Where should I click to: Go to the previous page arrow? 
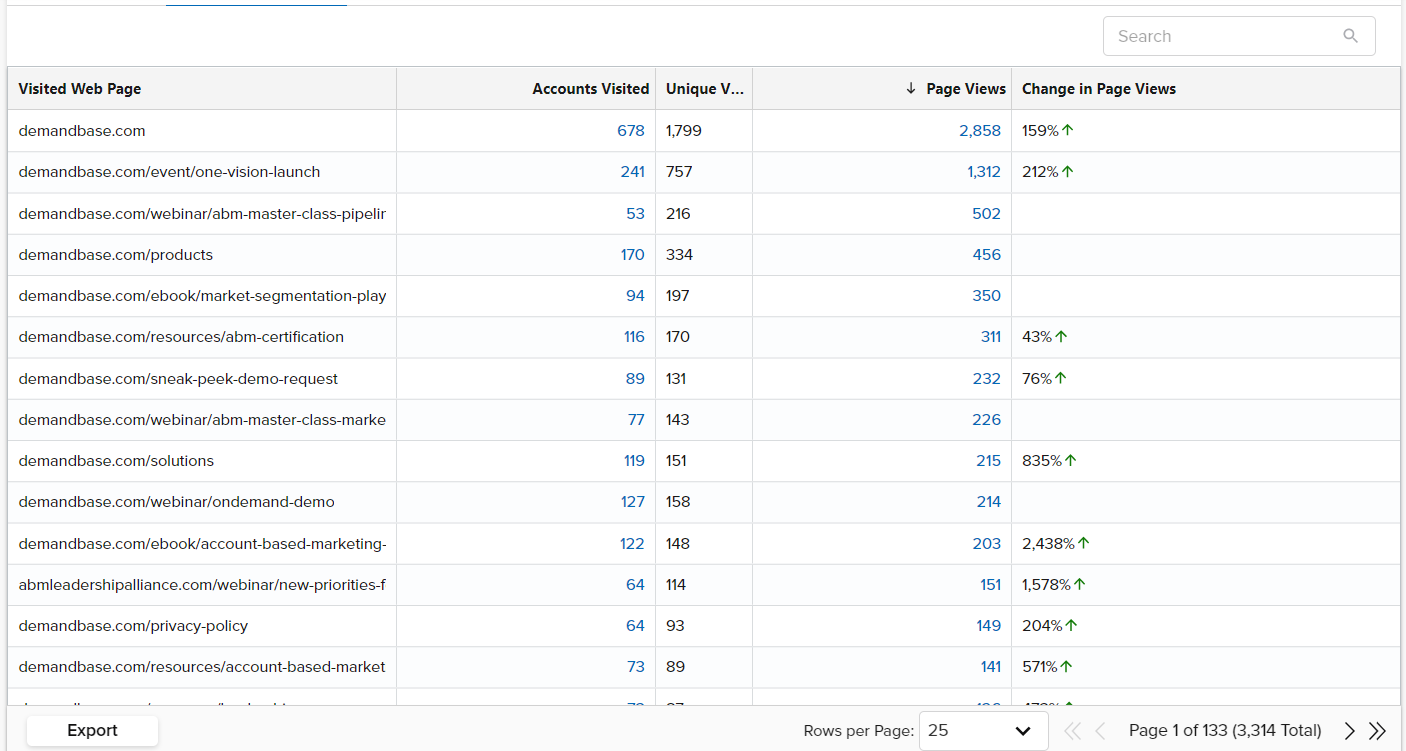tap(1100, 731)
